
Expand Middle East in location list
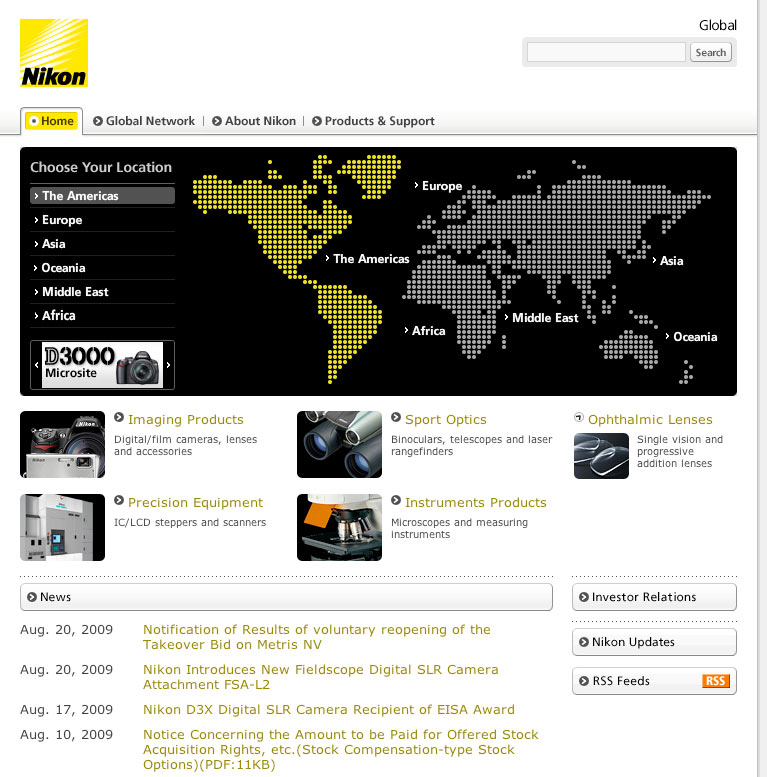point(102,292)
